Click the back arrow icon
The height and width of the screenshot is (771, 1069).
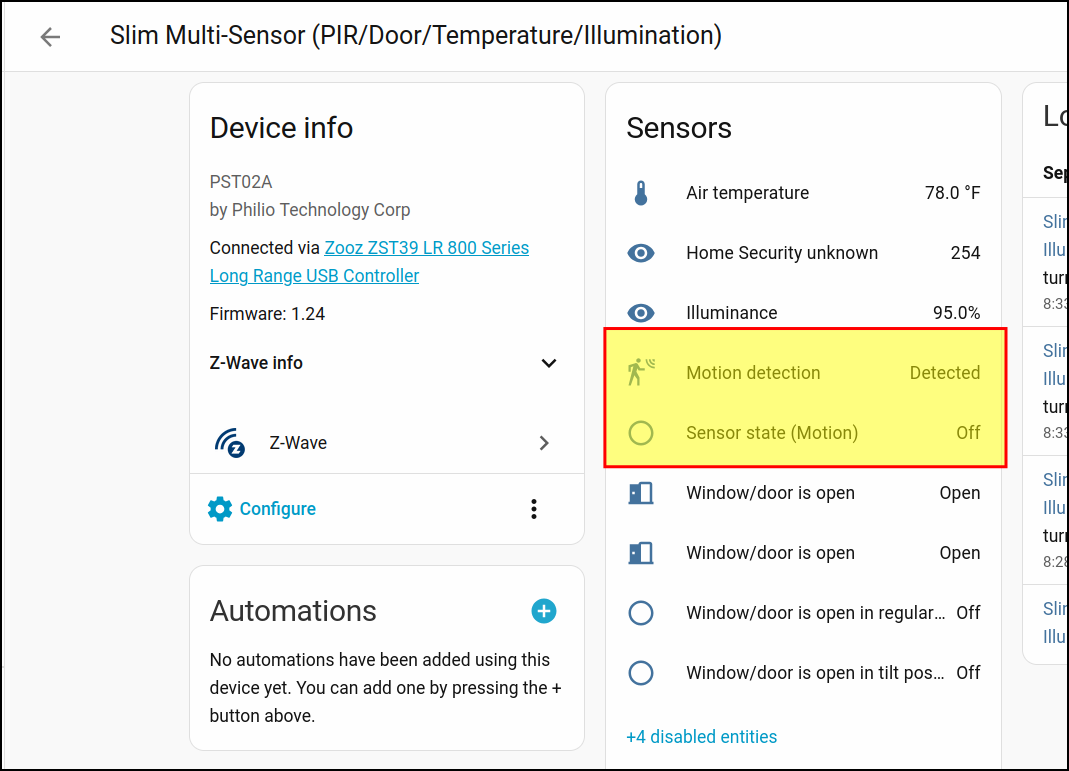coord(50,37)
